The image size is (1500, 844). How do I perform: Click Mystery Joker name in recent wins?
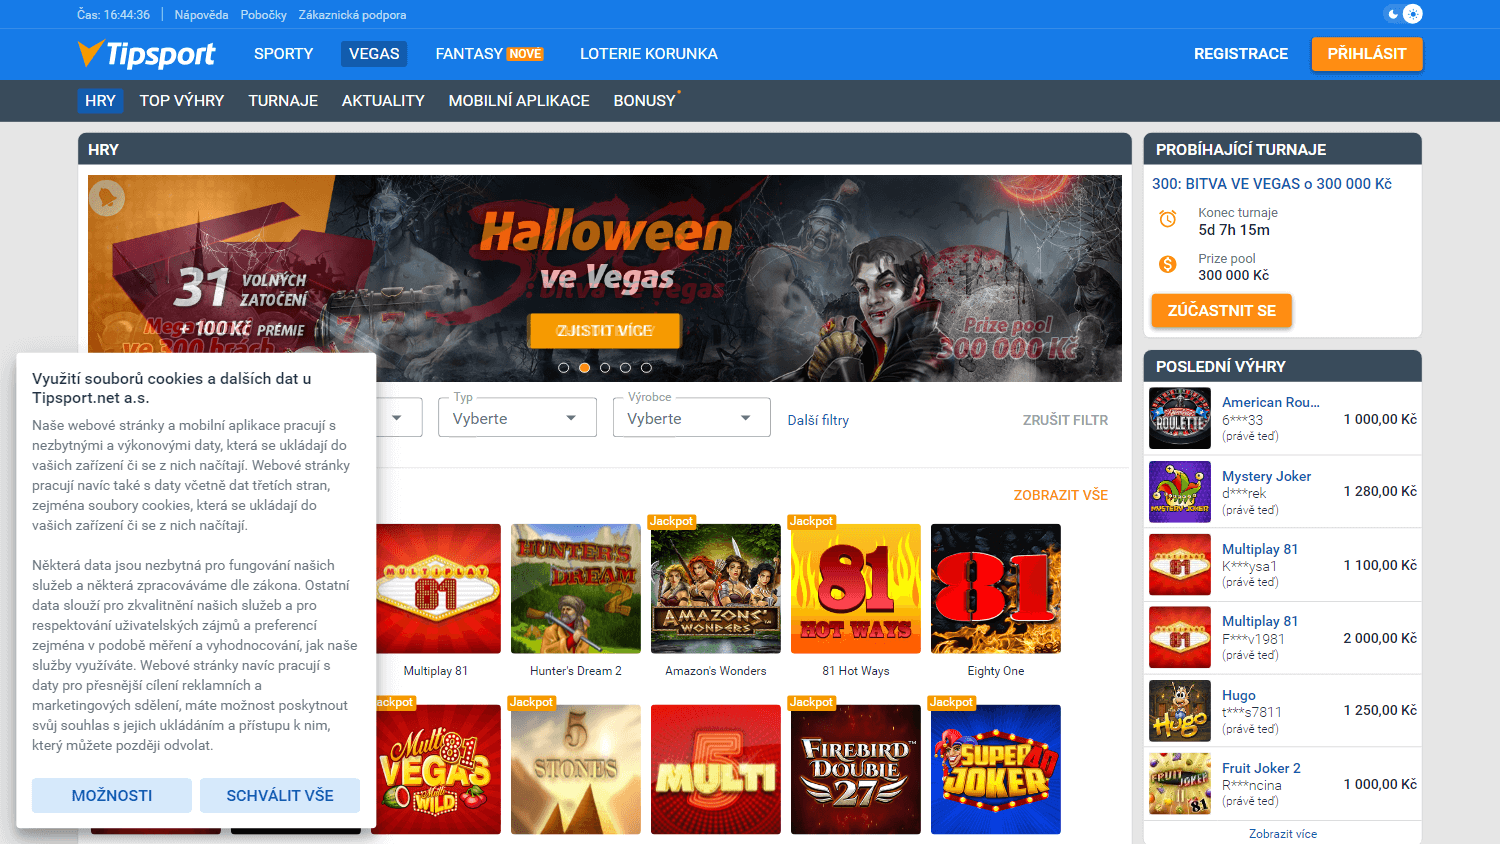(x=1266, y=476)
